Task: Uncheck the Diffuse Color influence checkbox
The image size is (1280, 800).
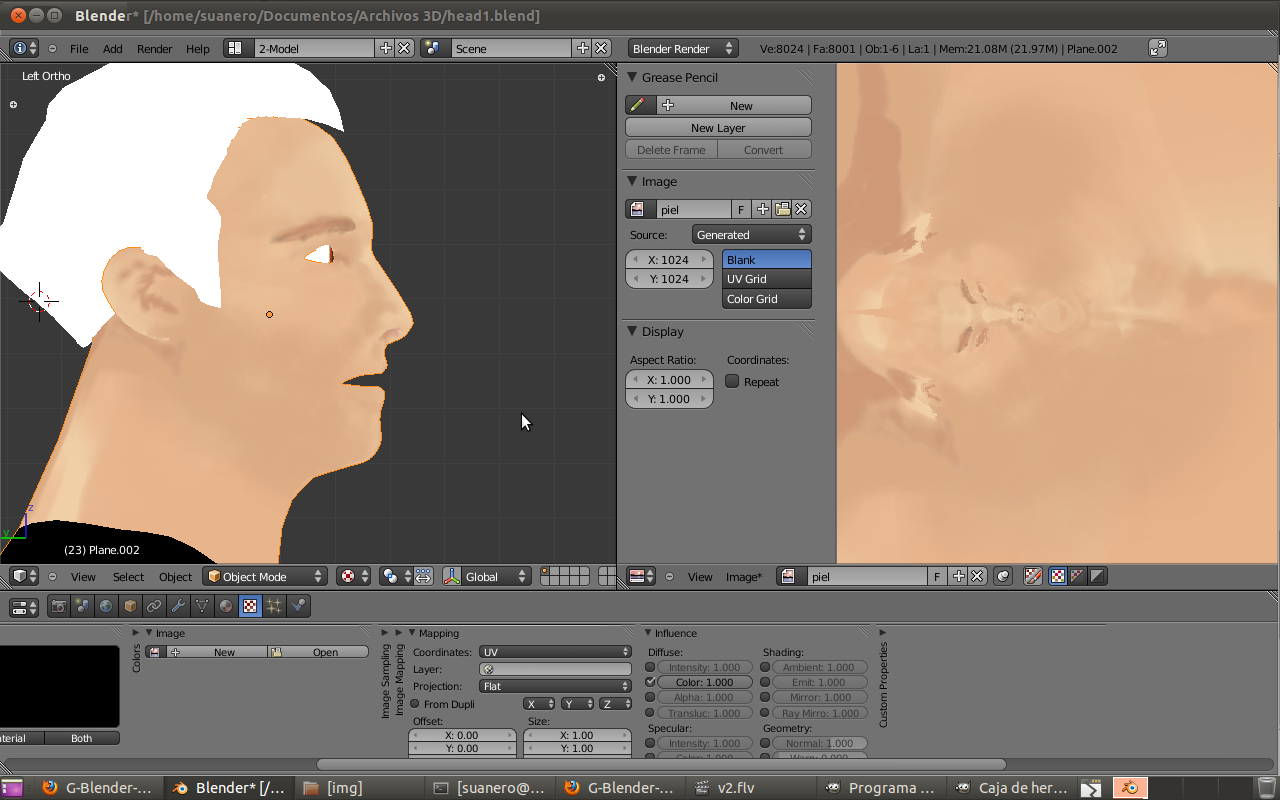Action: pyautogui.click(x=651, y=682)
